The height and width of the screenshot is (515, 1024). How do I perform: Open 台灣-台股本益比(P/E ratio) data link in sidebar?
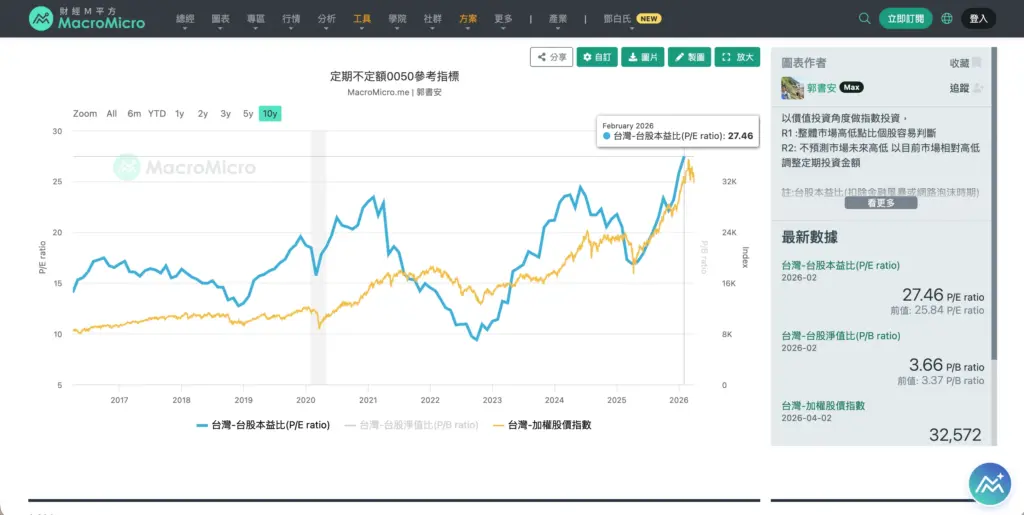pos(840,265)
